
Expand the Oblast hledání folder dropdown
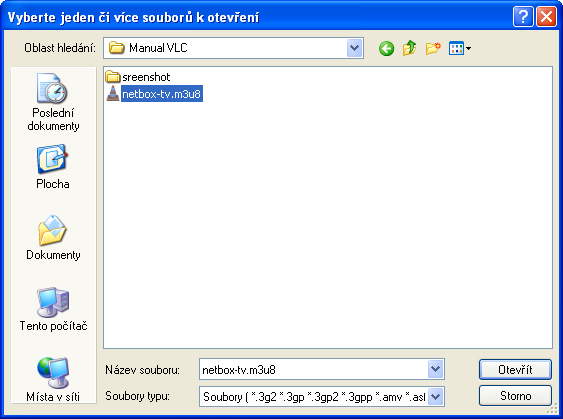[355, 48]
